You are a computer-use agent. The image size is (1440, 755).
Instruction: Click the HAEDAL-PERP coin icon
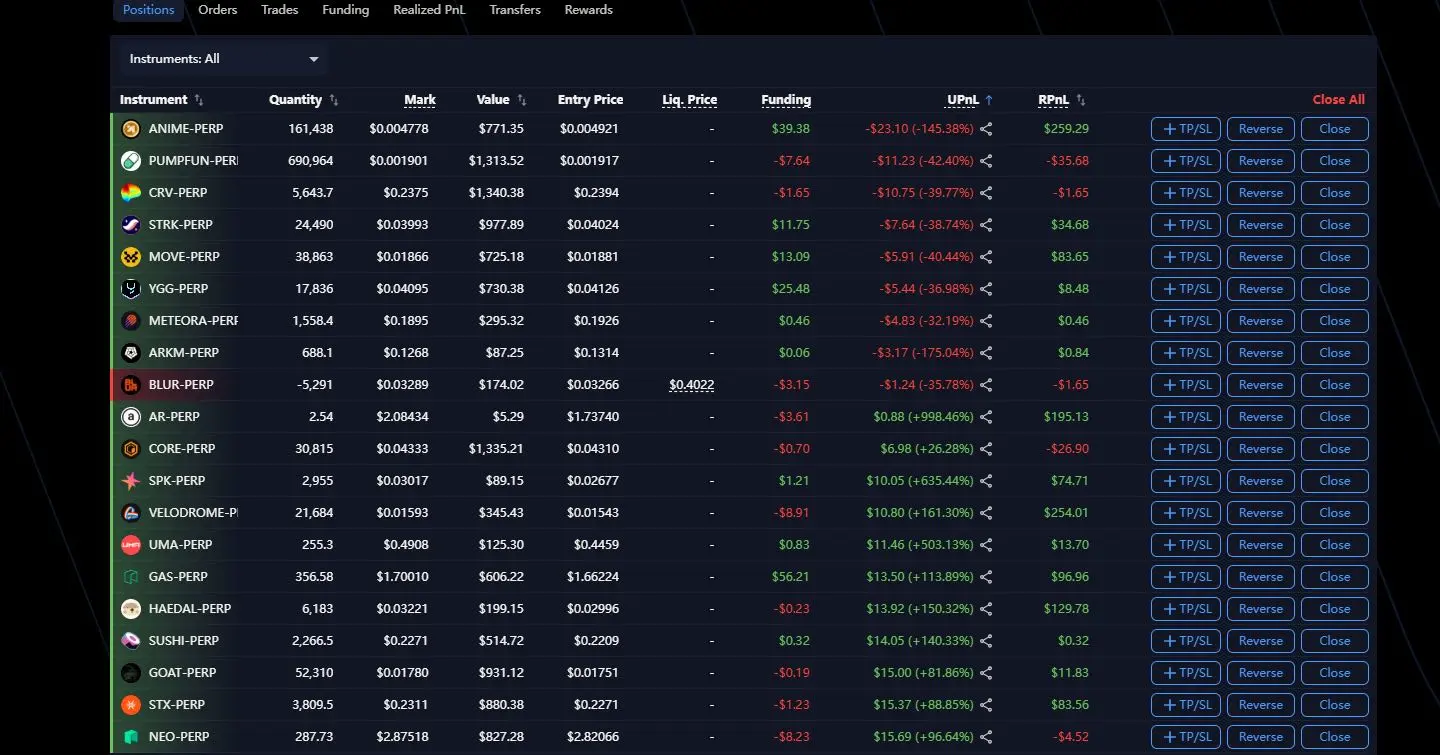pyautogui.click(x=131, y=609)
